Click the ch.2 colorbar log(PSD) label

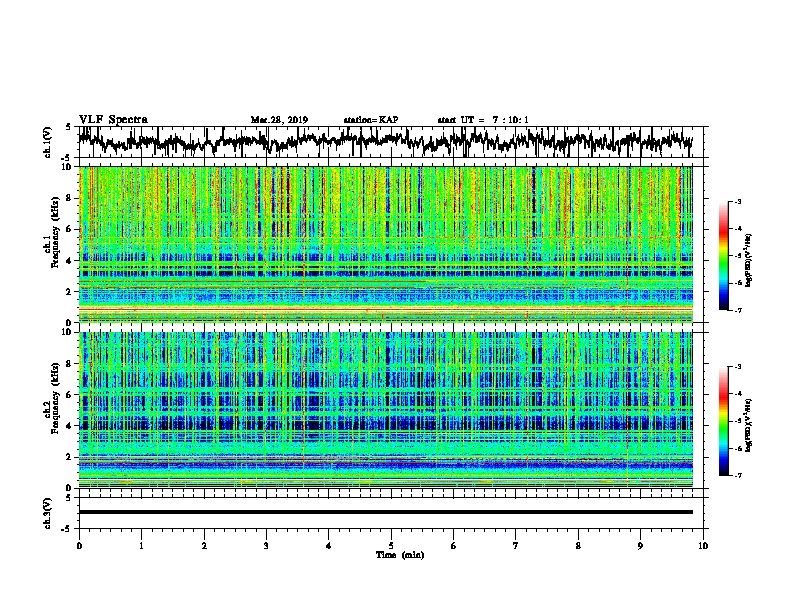[748, 425]
